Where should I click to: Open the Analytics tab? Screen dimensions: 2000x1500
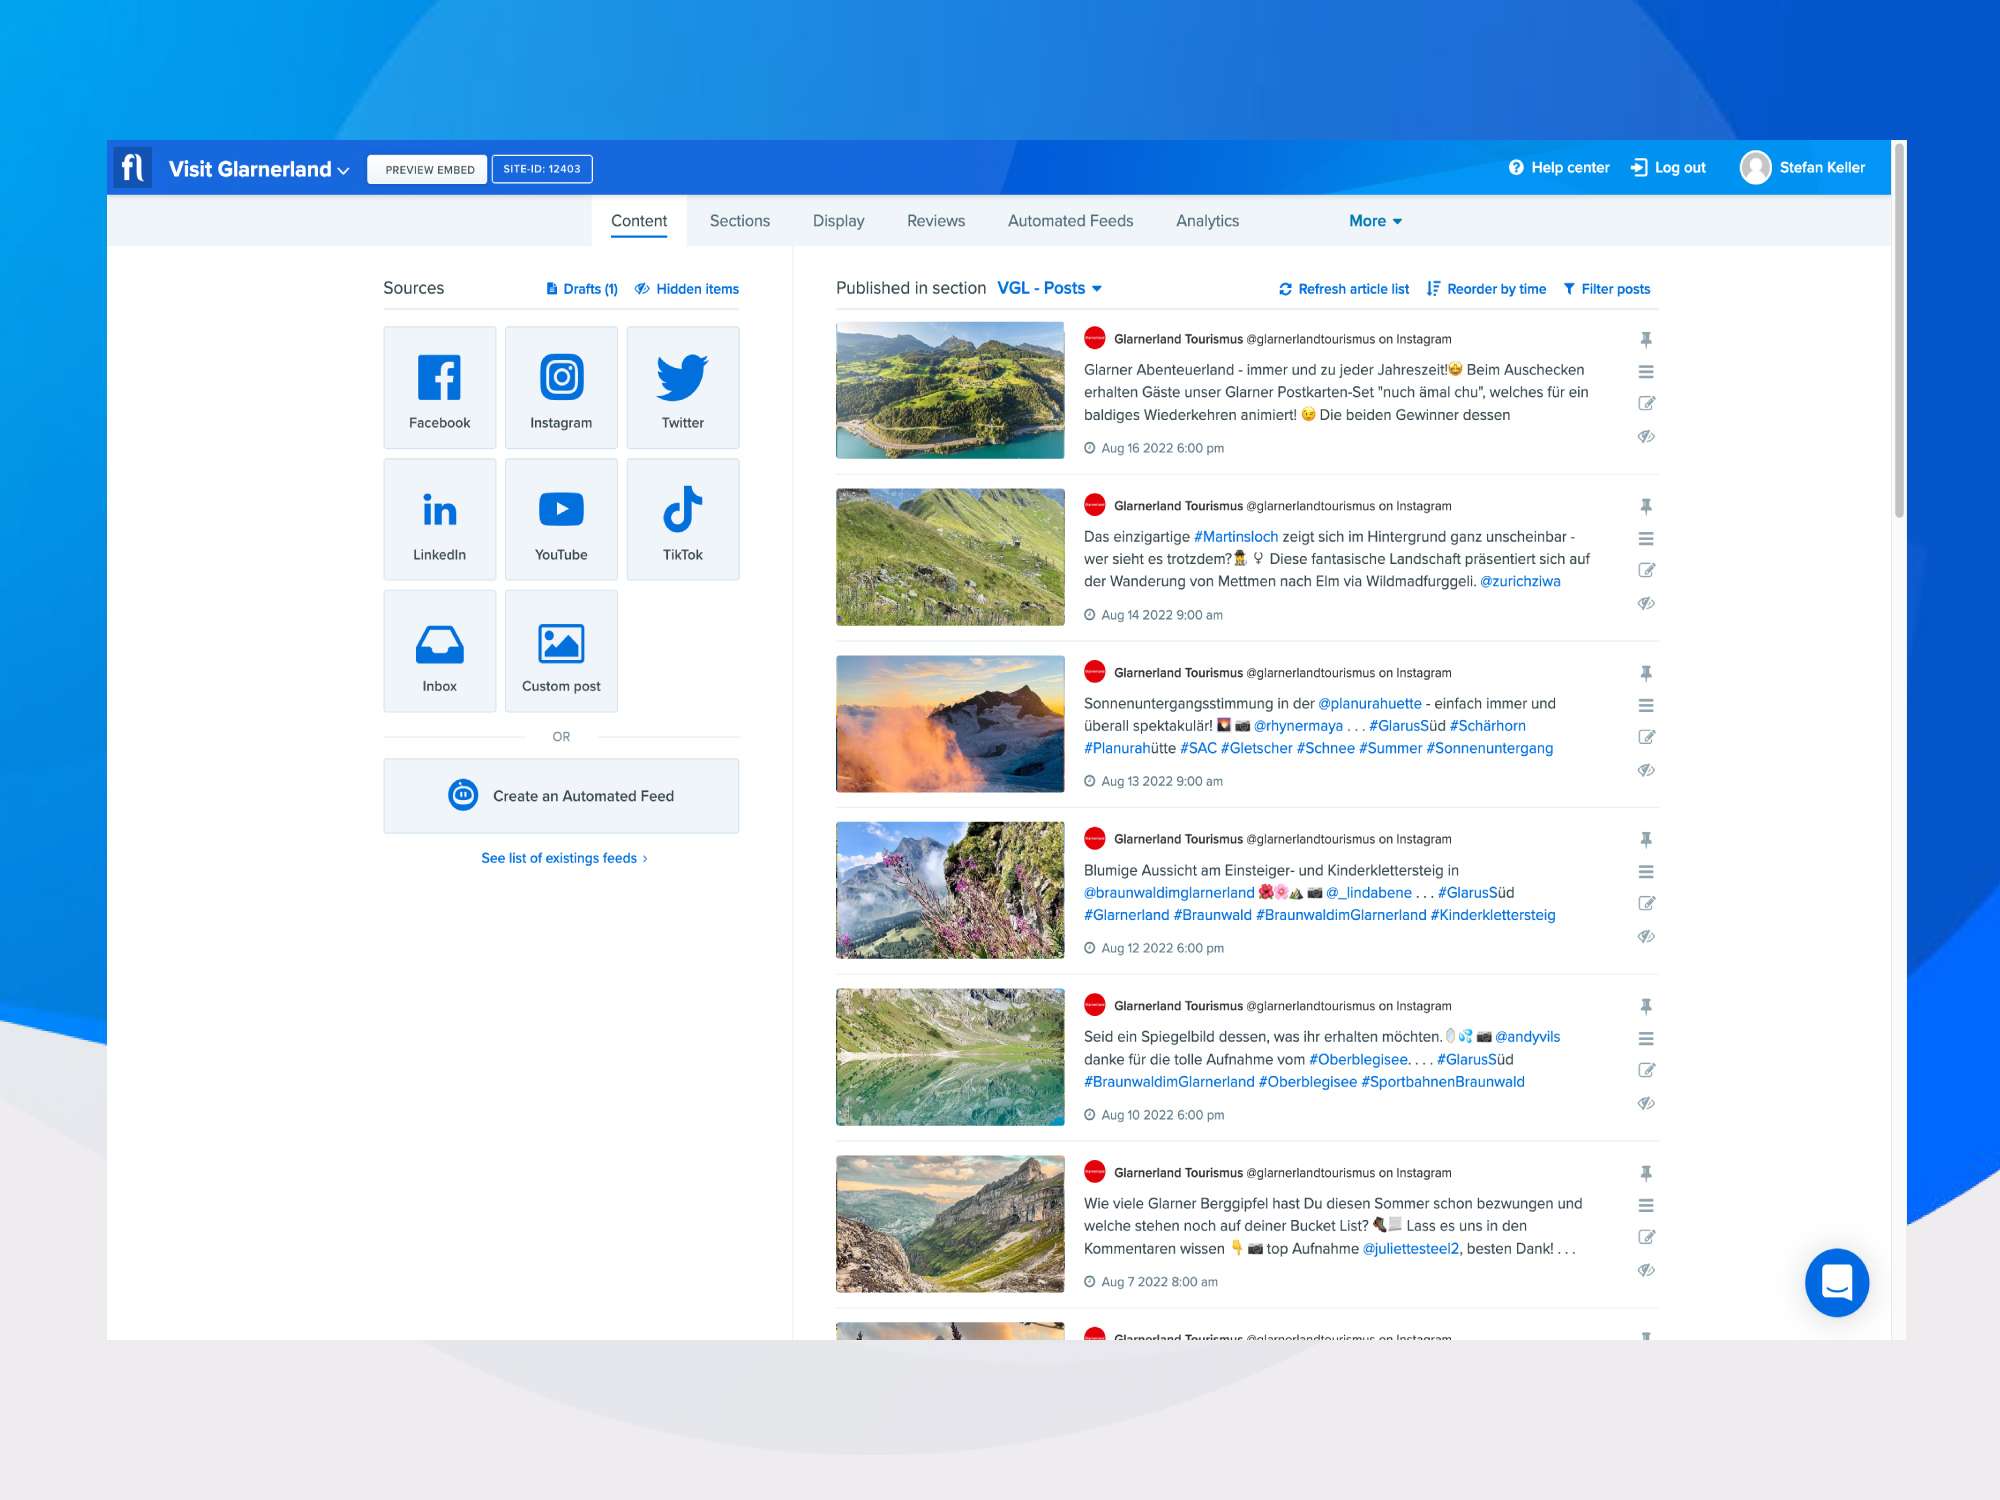click(1207, 221)
